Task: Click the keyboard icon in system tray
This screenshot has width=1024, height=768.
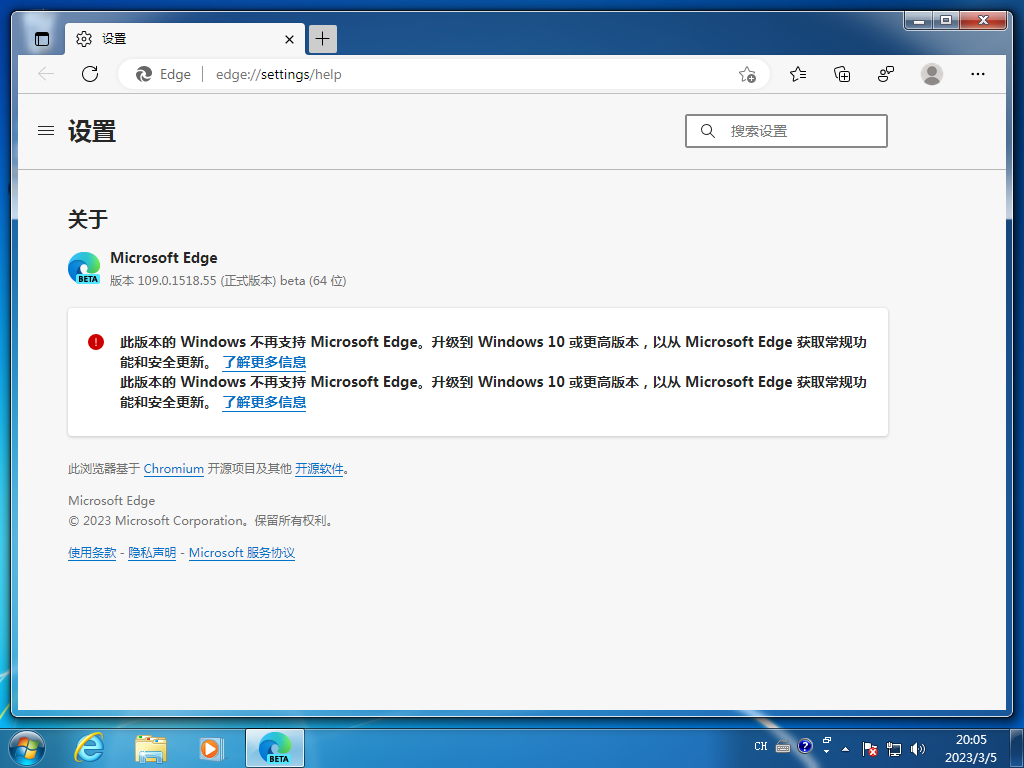Action: [x=783, y=747]
